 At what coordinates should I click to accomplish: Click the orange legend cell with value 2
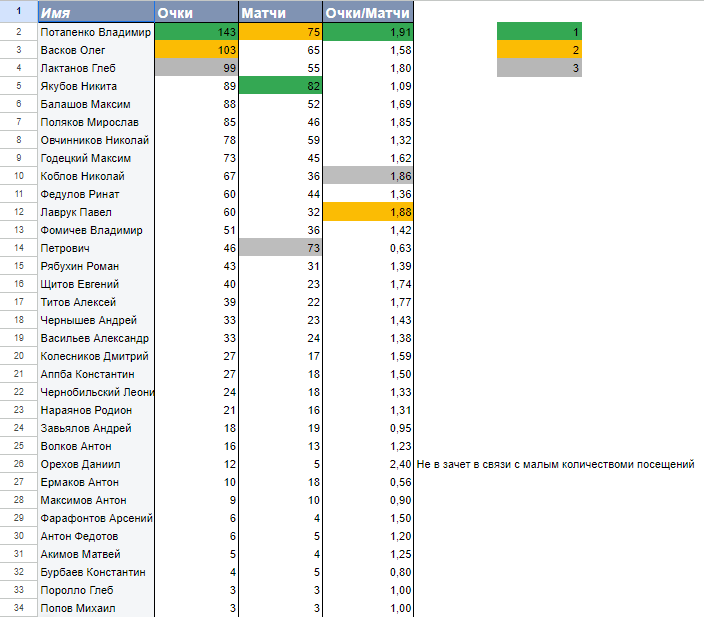(539, 50)
